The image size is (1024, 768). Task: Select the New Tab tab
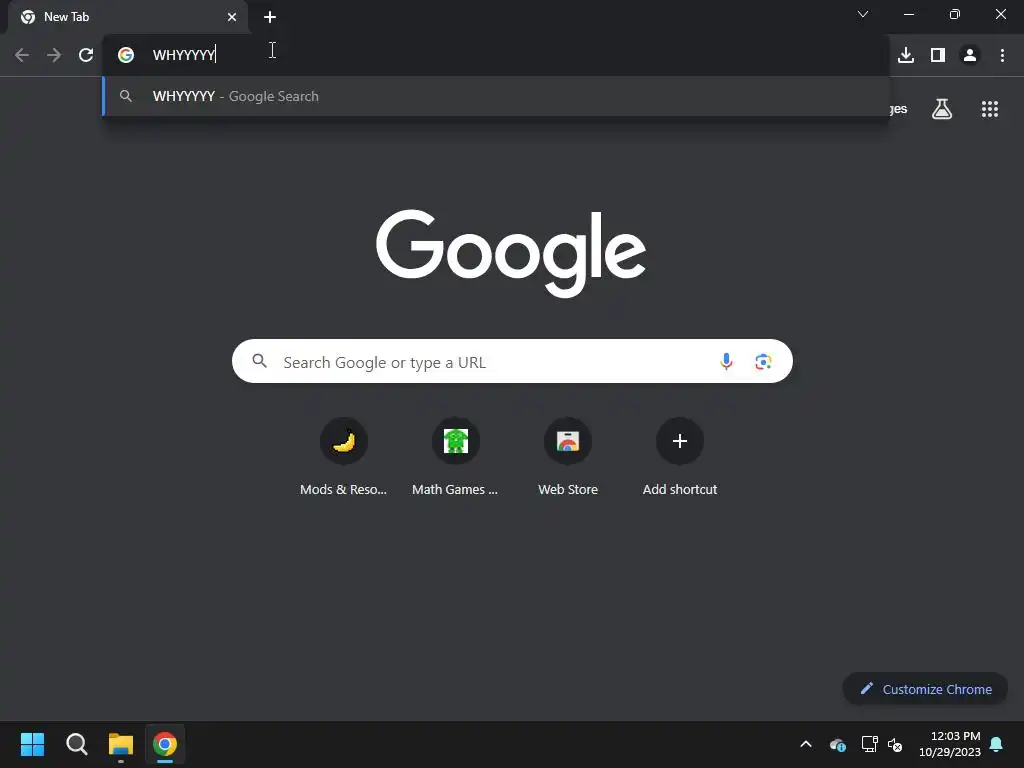[127, 17]
